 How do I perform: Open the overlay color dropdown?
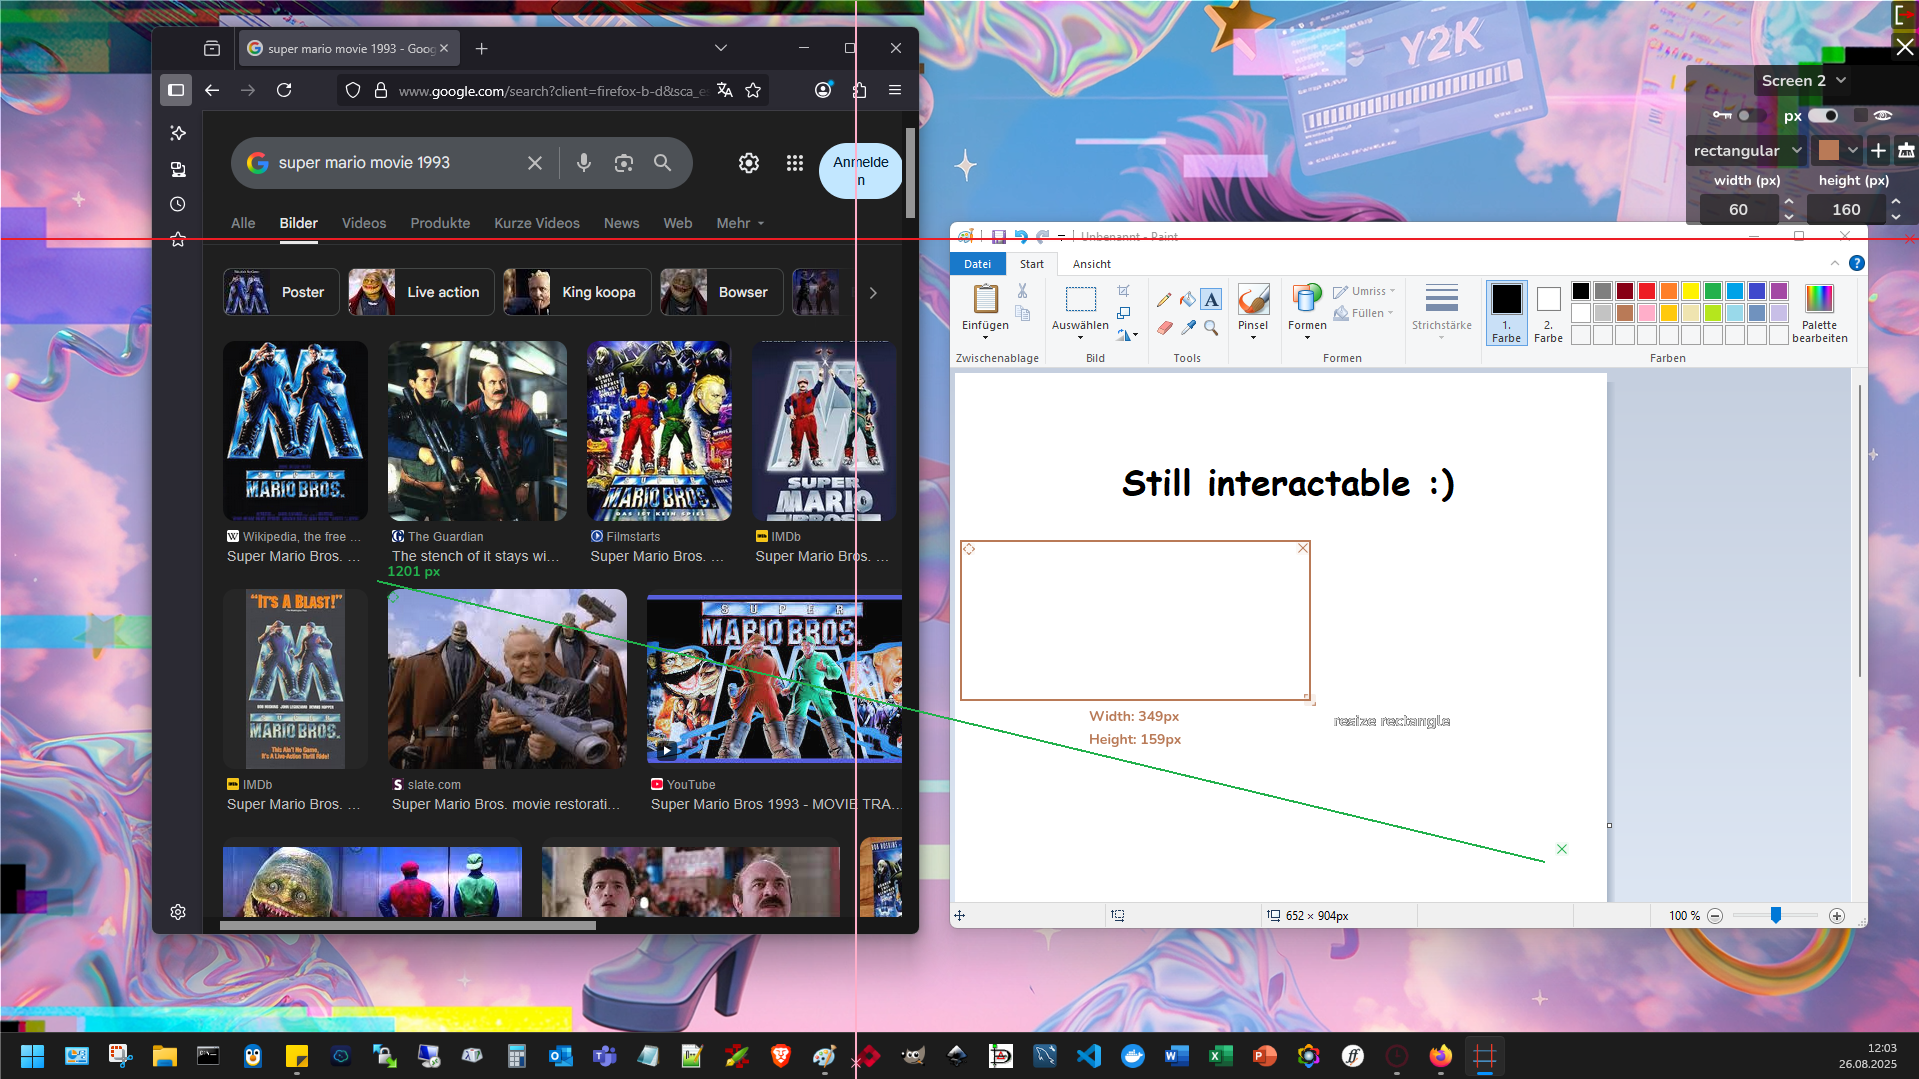pyautogui.click(x=1839, y=150)
